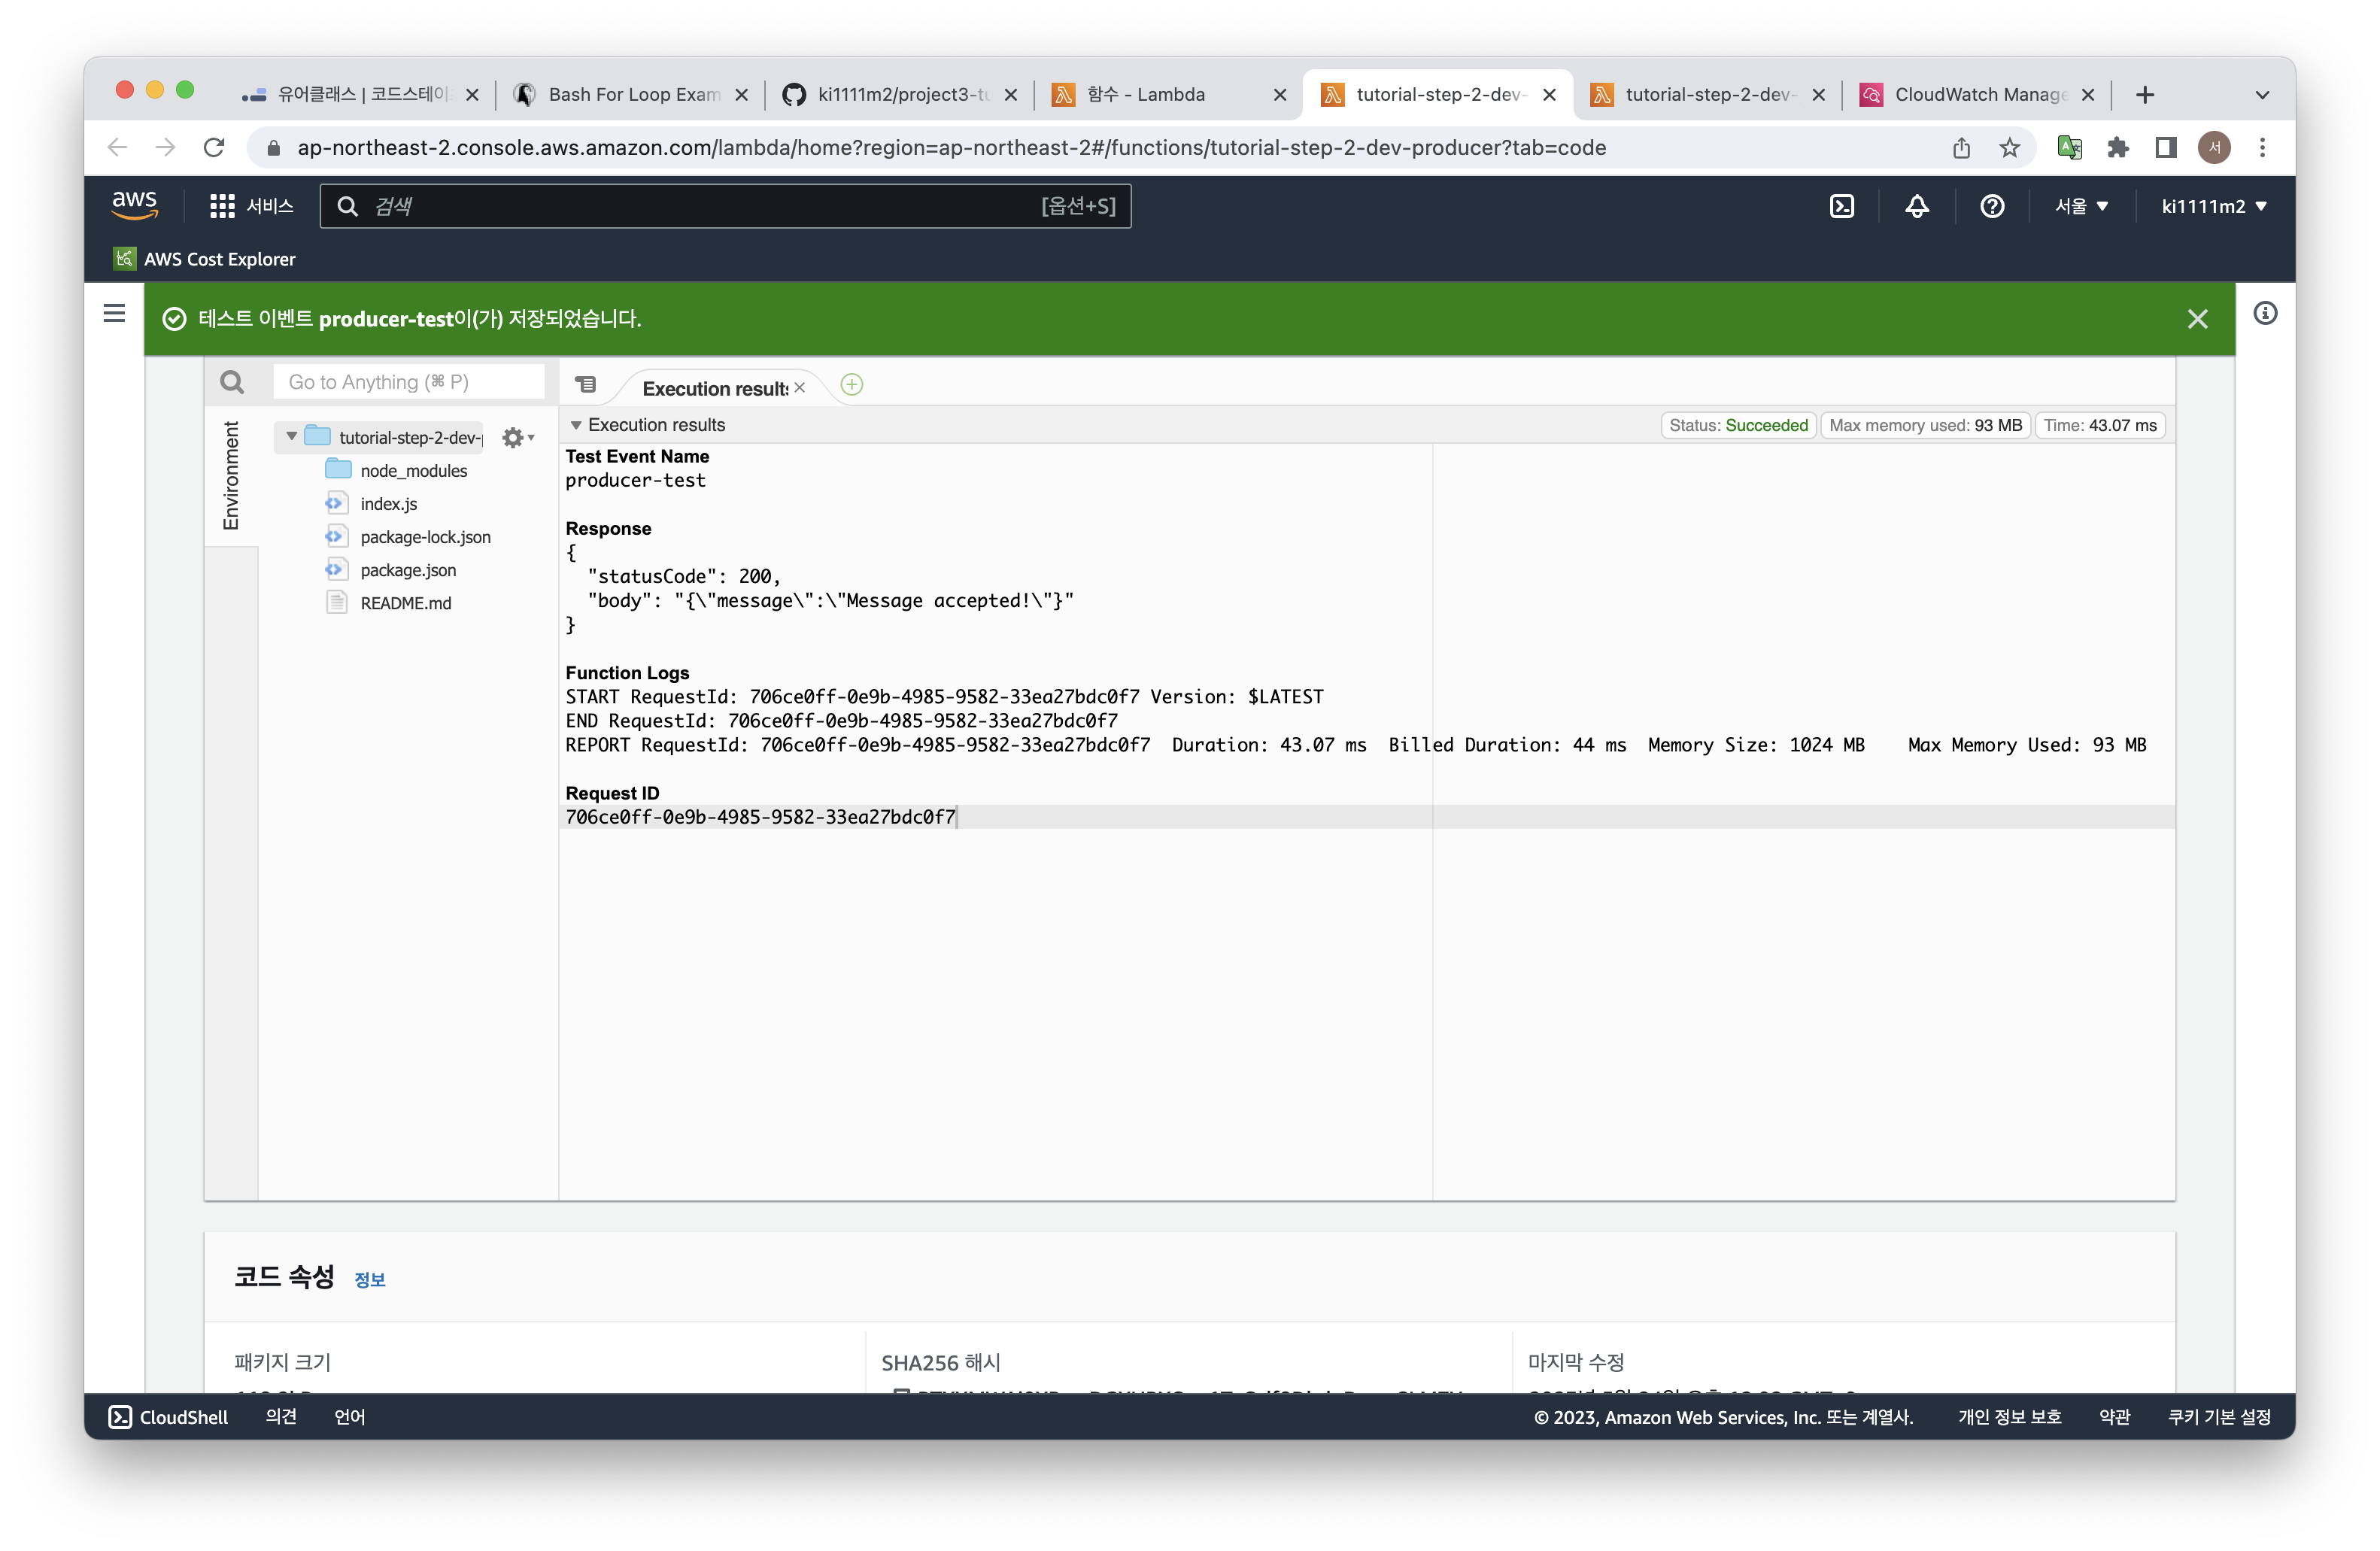Screen dimensions: 2380x1551
Task: Click the Go to Anything search field
Action: coord(408,382)
